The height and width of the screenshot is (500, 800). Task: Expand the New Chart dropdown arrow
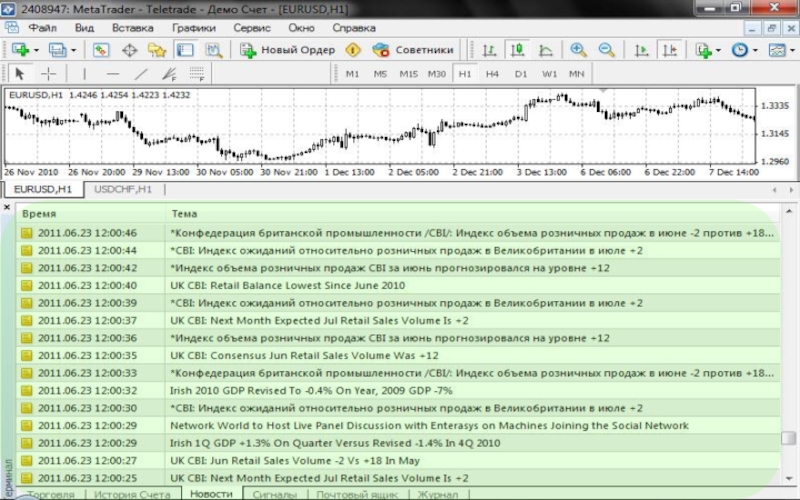point(36,51)
